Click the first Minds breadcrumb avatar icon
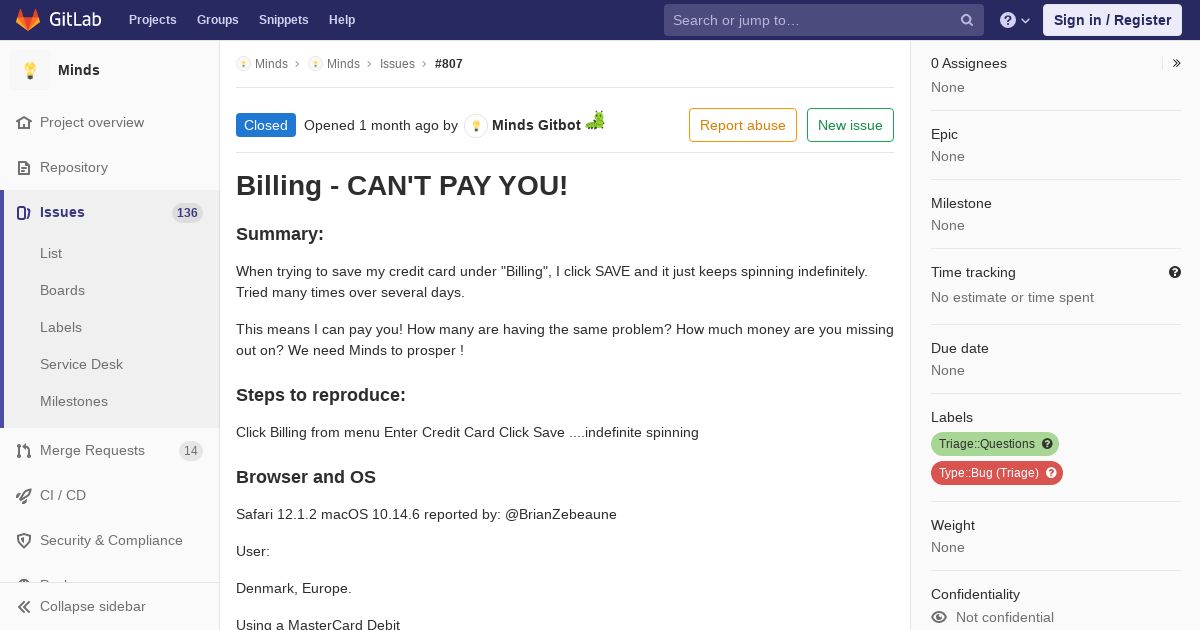The image size is (1200, 630). (243, 64)
